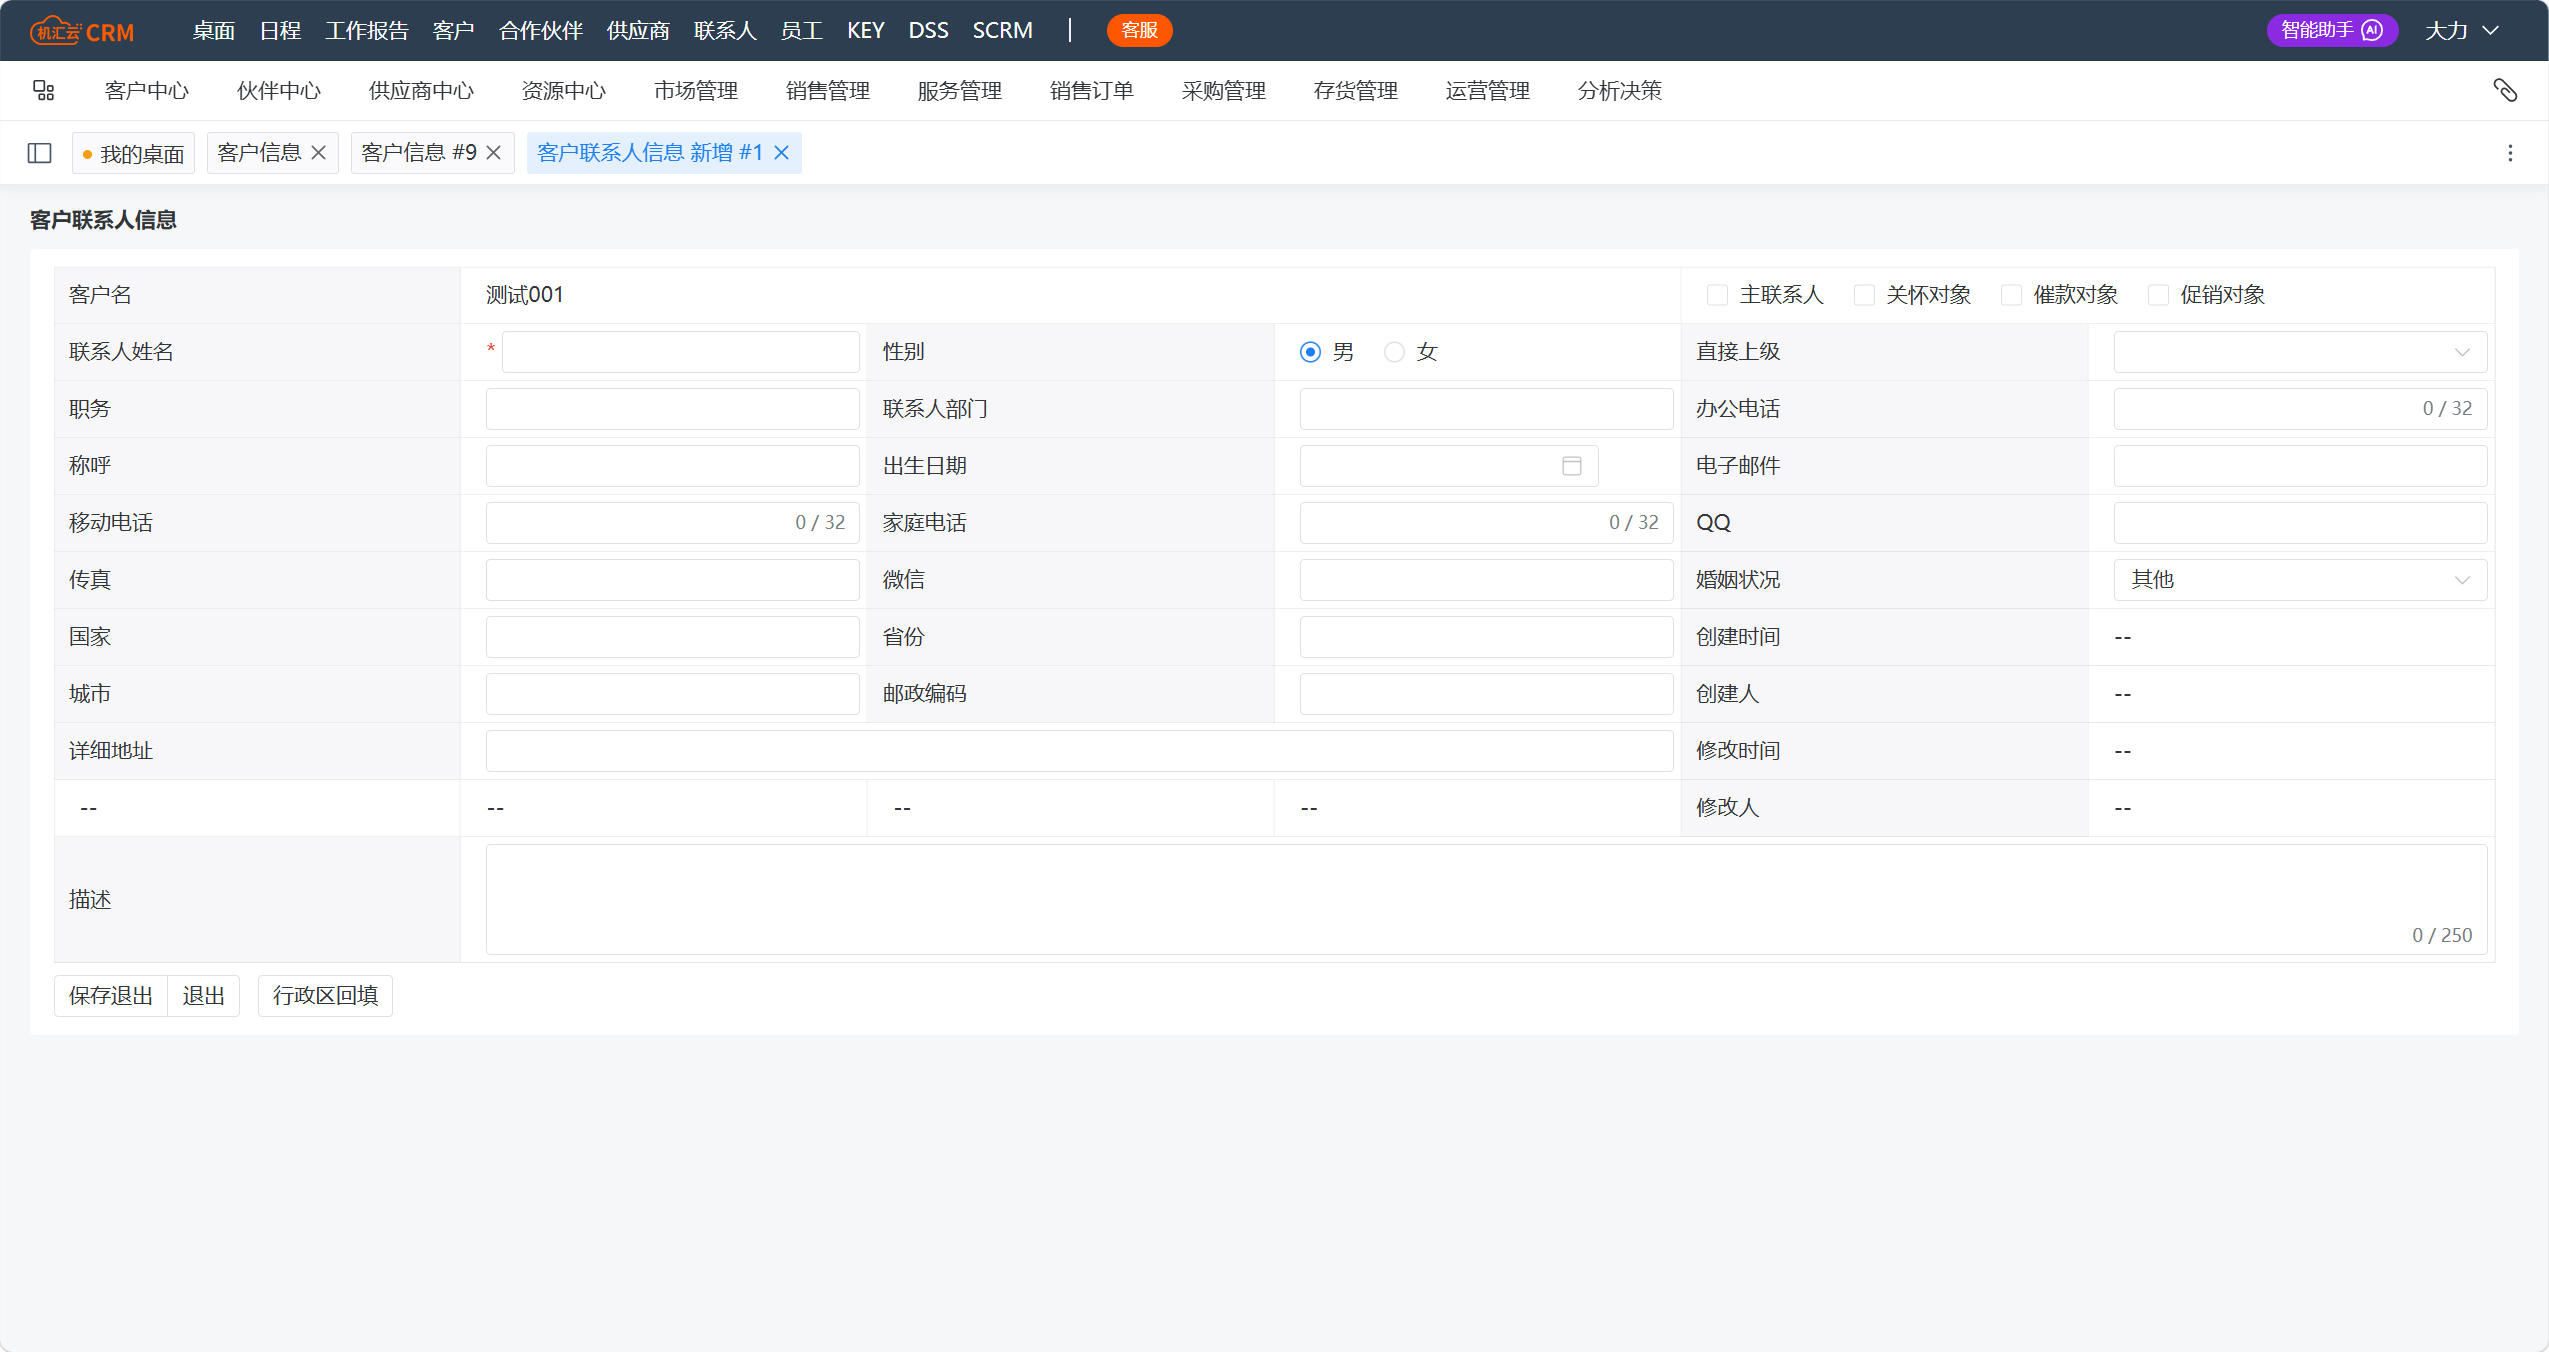Click the 行政区回填 button
Viewport: 2549px width, 1352px height.
point(325,996)
